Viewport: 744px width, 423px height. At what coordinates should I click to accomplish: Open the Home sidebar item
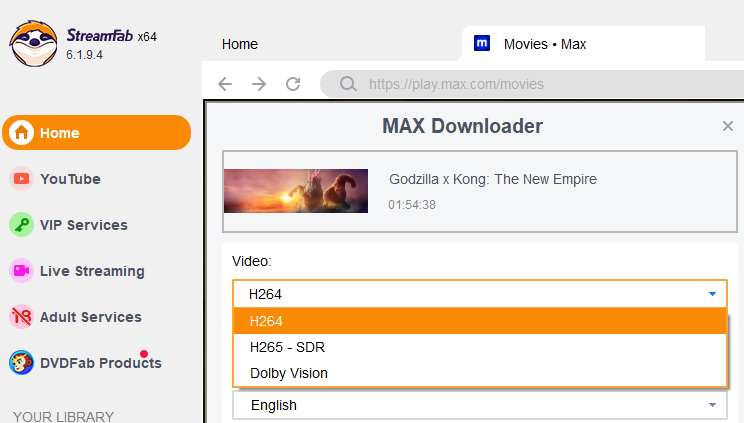[x=97, y=132]
